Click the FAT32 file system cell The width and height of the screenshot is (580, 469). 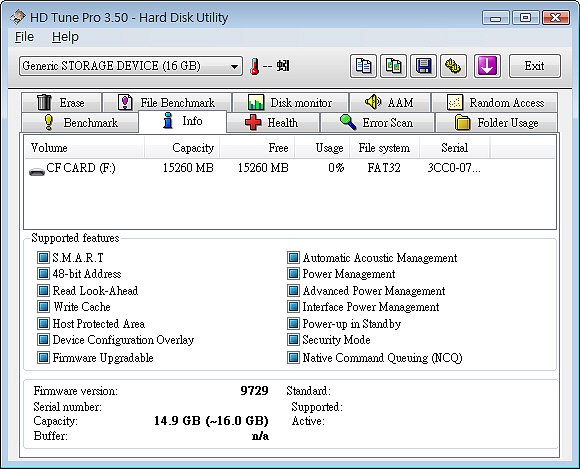click(x=384, y=168)
